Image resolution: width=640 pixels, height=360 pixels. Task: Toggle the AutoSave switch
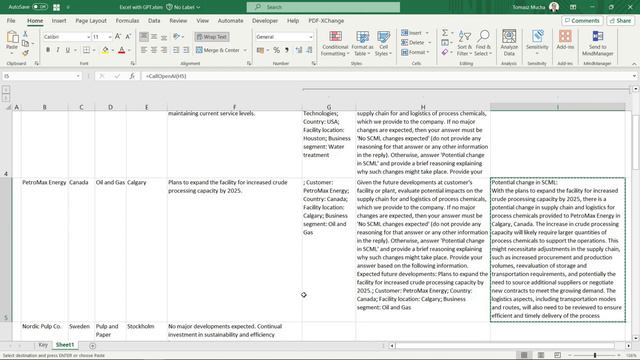pos(40,7)
